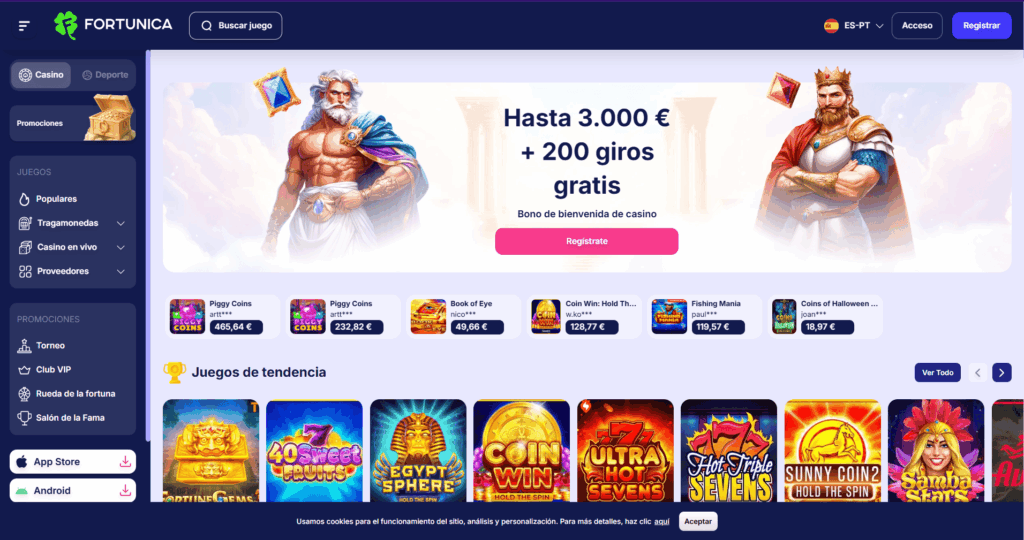Click the Android download icon
Viewport: 1024px width, 540px height.
125,490
